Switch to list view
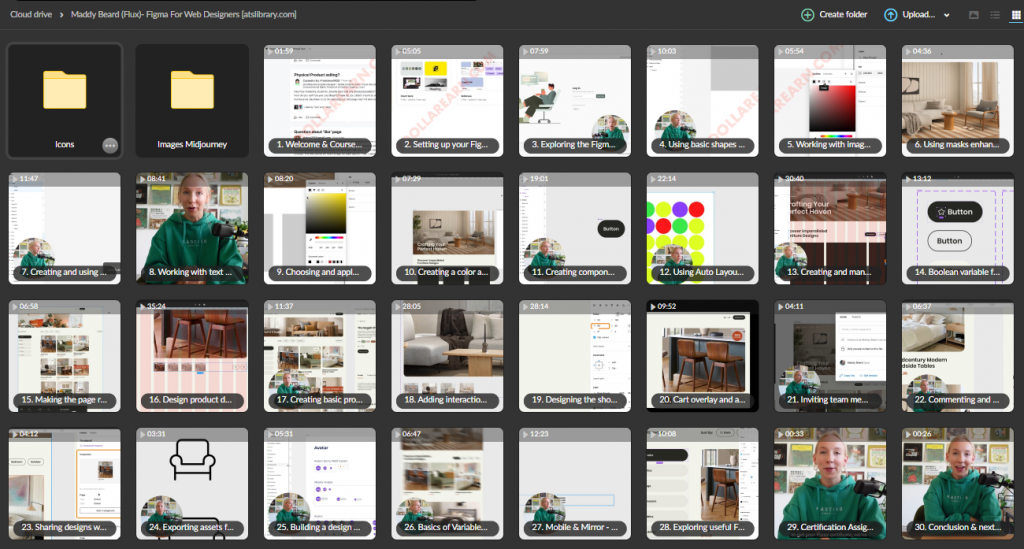 click(995, 14)
